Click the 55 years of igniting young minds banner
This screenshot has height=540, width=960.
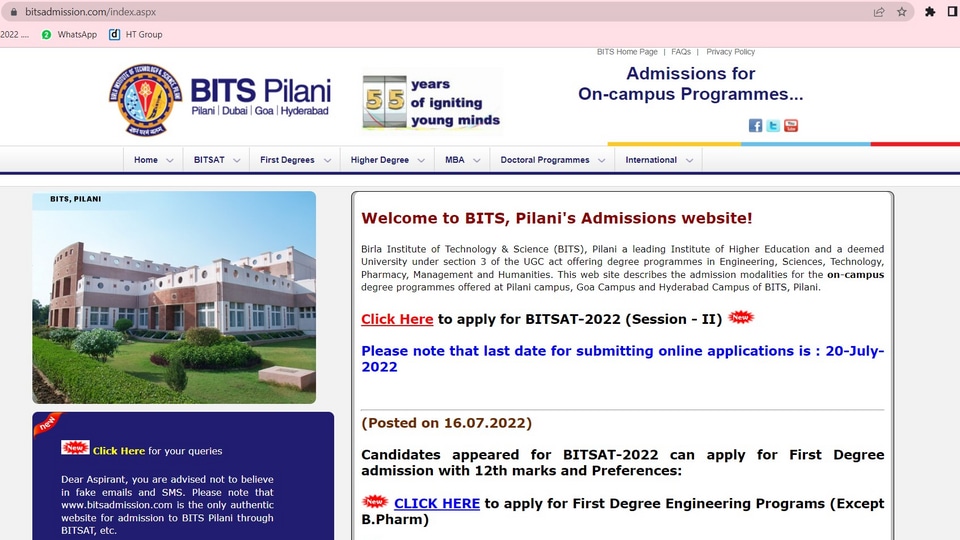pyautogui.click(x=432, y=102)
